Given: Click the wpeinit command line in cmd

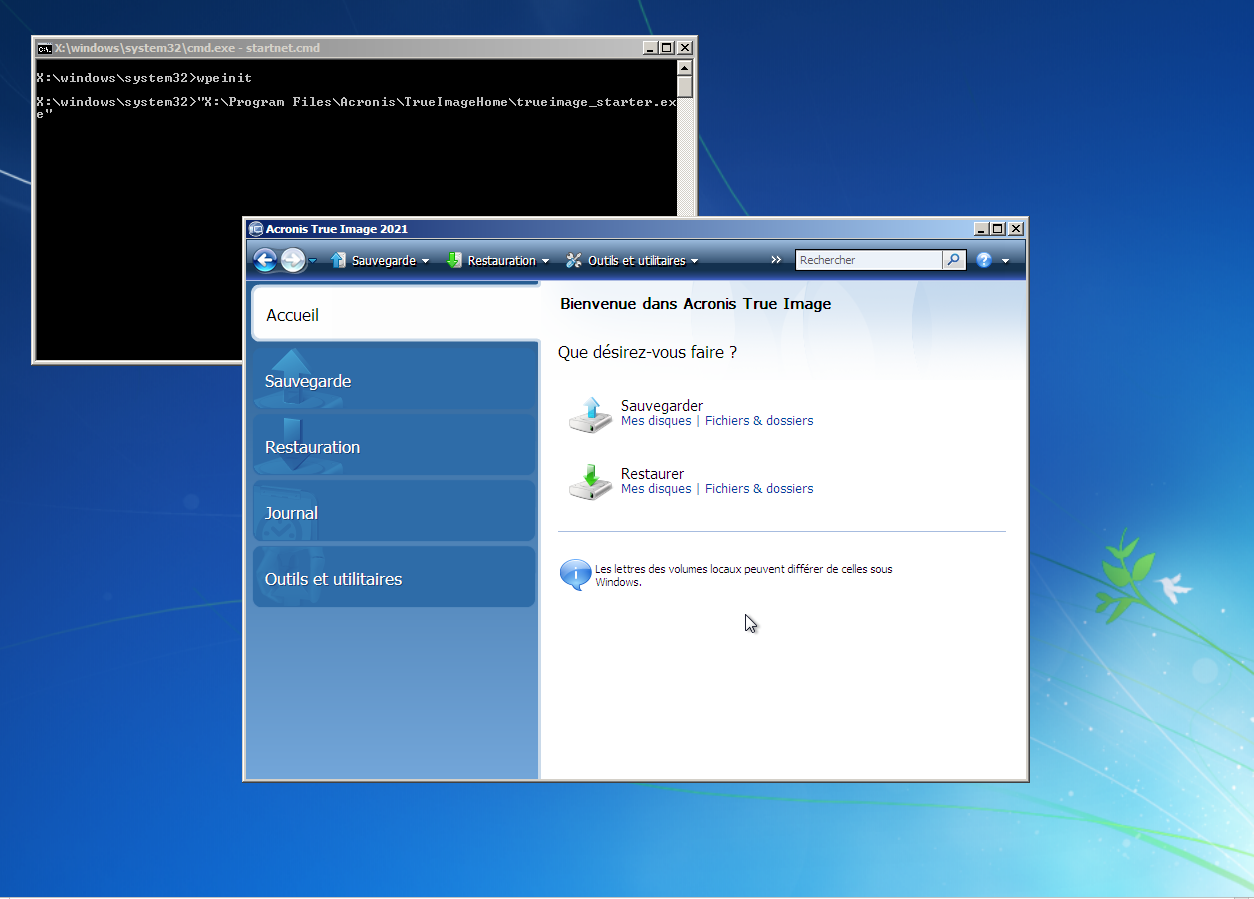Looking at the screenshot, I should pos(144,77).
